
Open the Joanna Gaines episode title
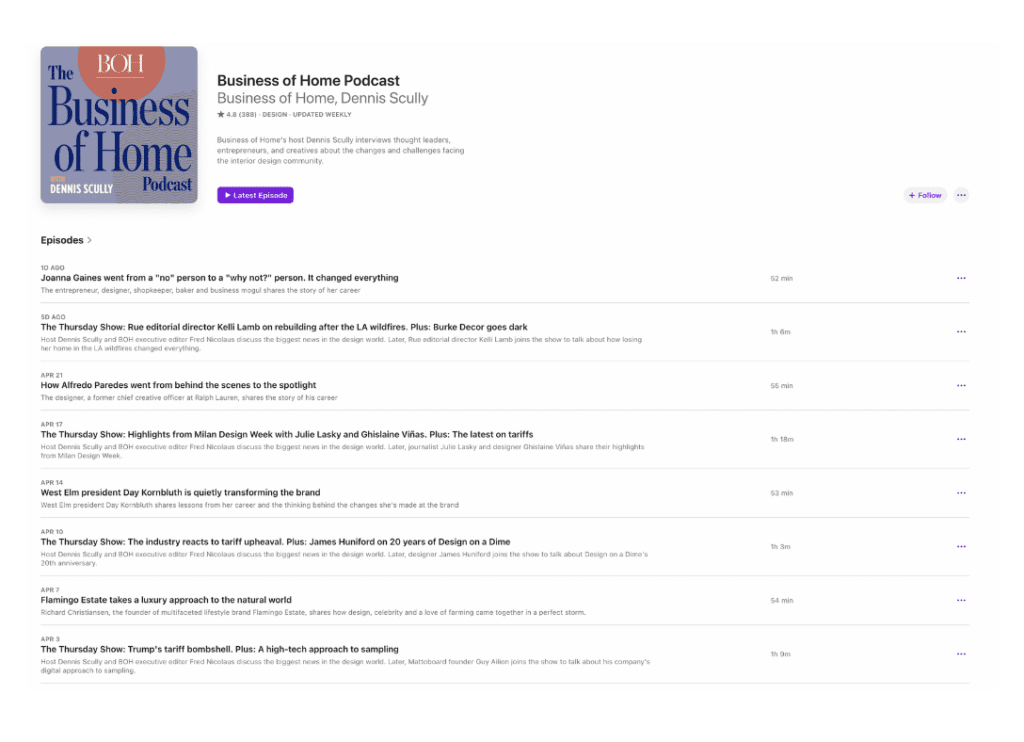(x=219, y=278)
